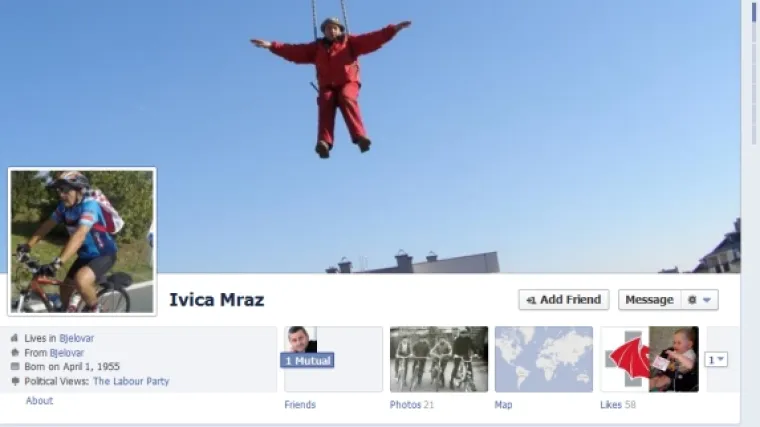Screen dimensions: 760x427
Task: Click the vertical scrollbar on the right
Action: point(753,200)
